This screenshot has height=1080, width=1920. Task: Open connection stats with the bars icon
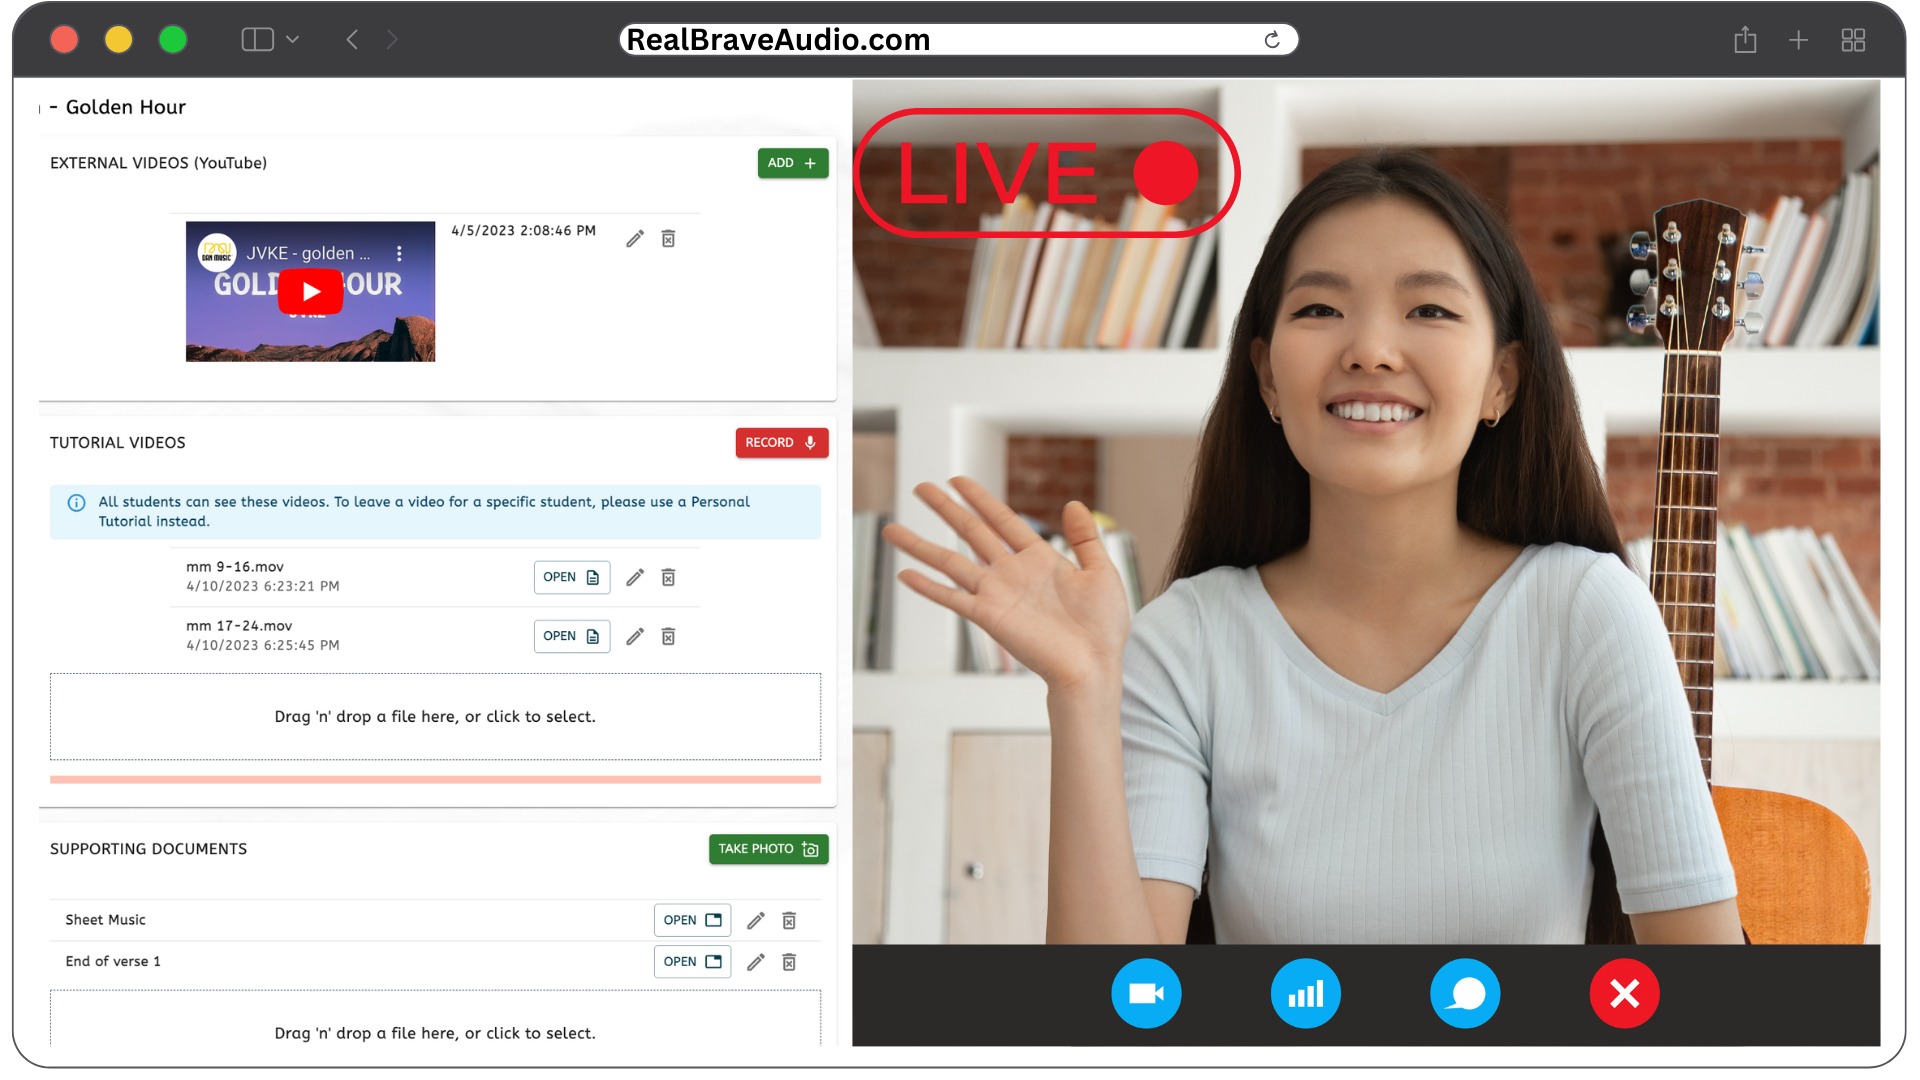click(1305, 993)
